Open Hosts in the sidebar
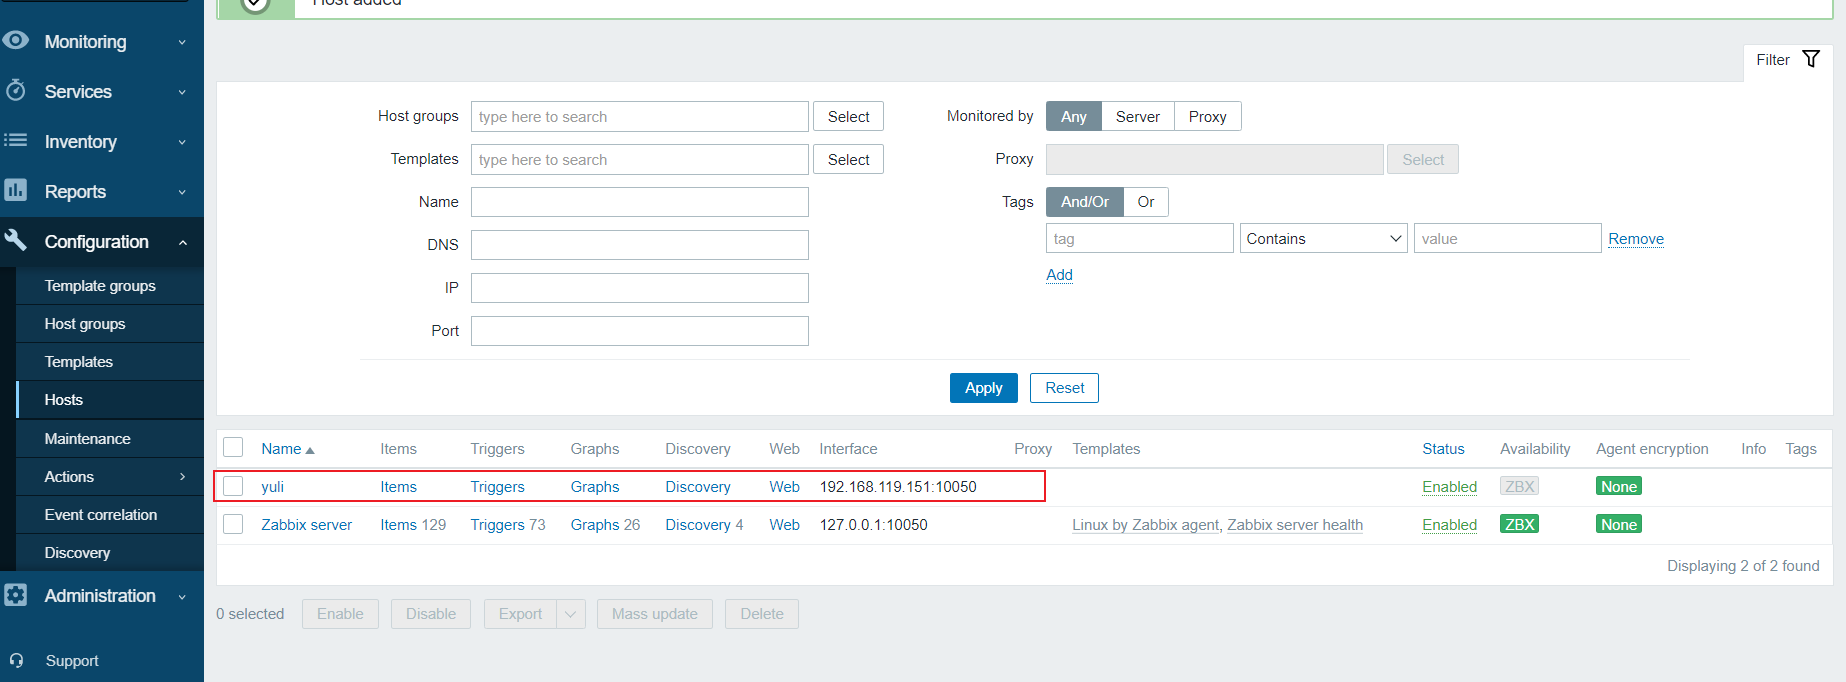1846x682 pixels. (64, 400)
